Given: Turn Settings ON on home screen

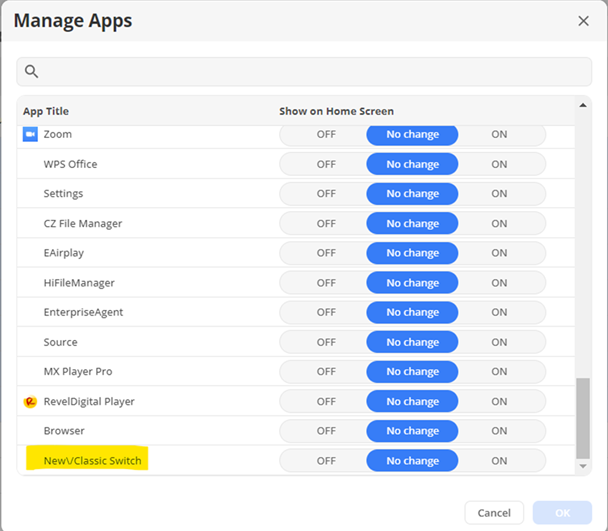Looking at the screenshot, I should pyautogui.click(x=499, y=194).
